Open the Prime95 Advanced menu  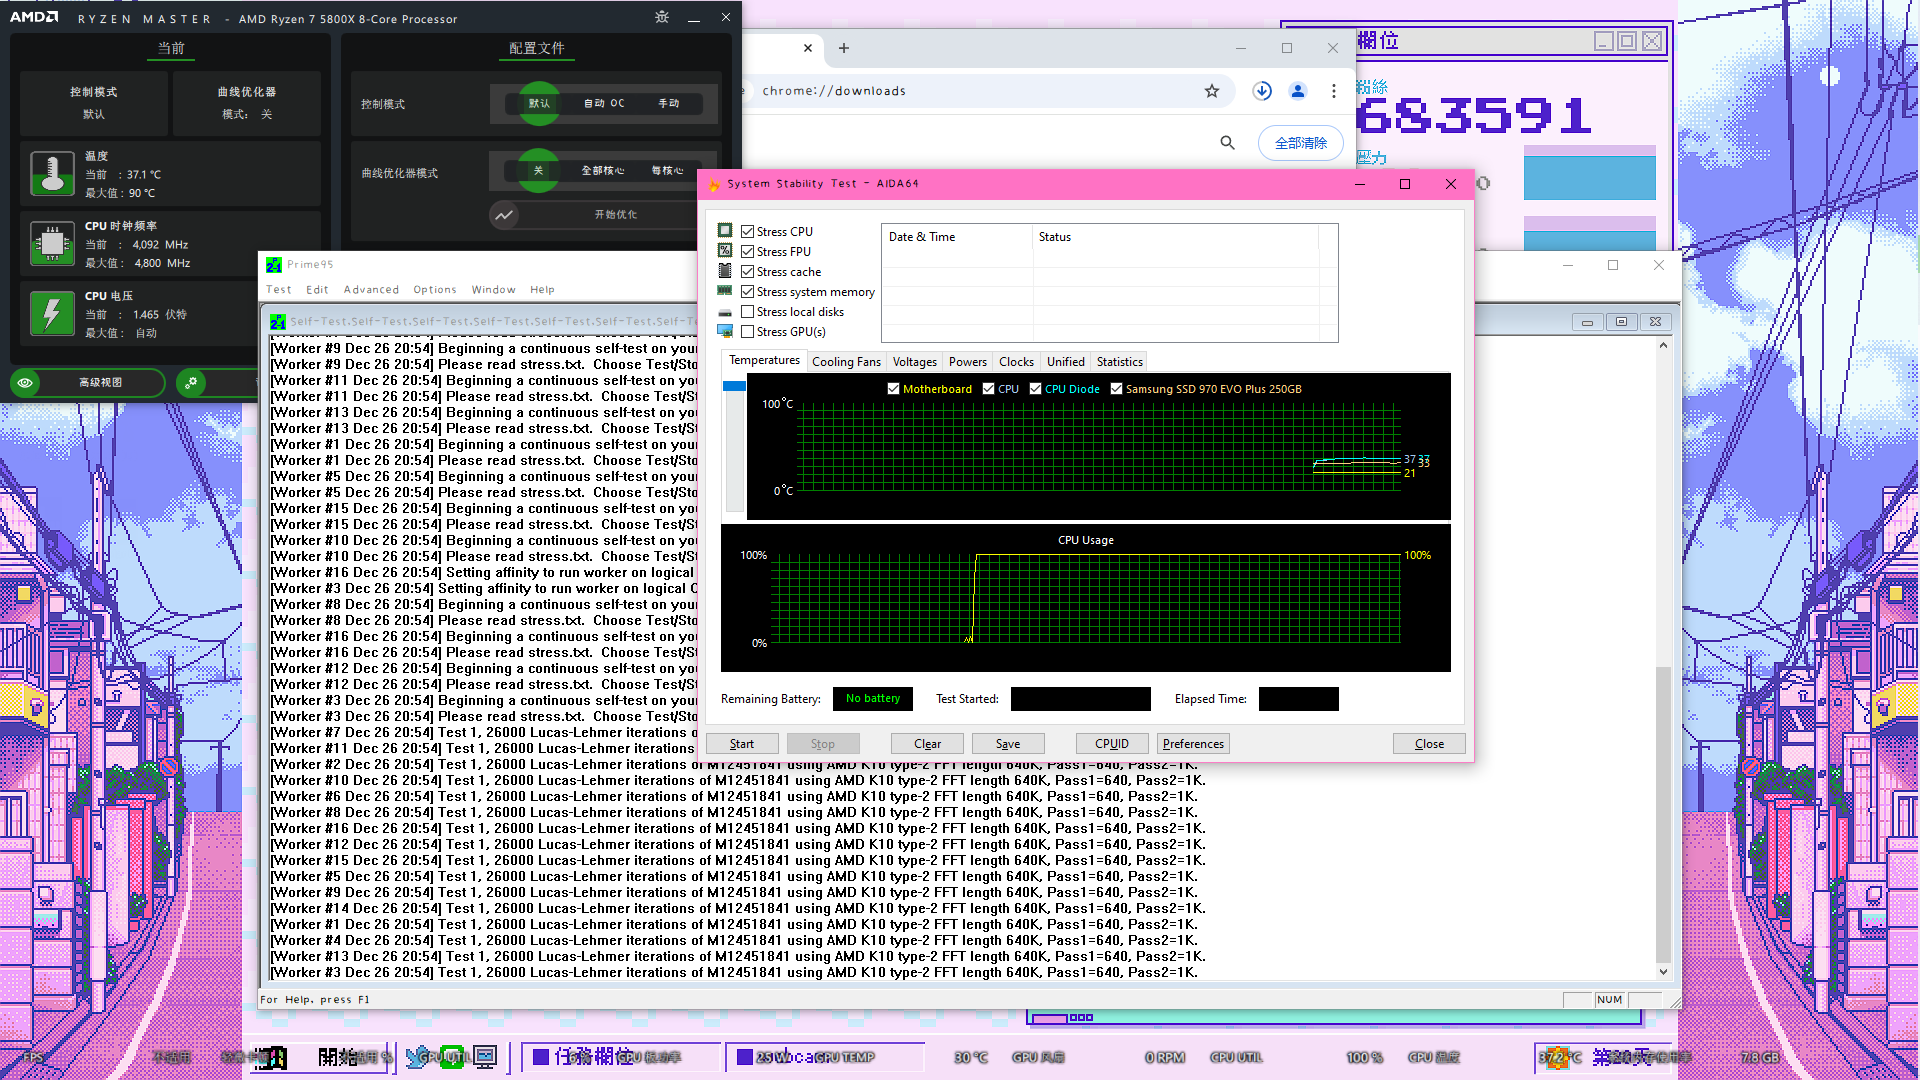tap(371, 290)
